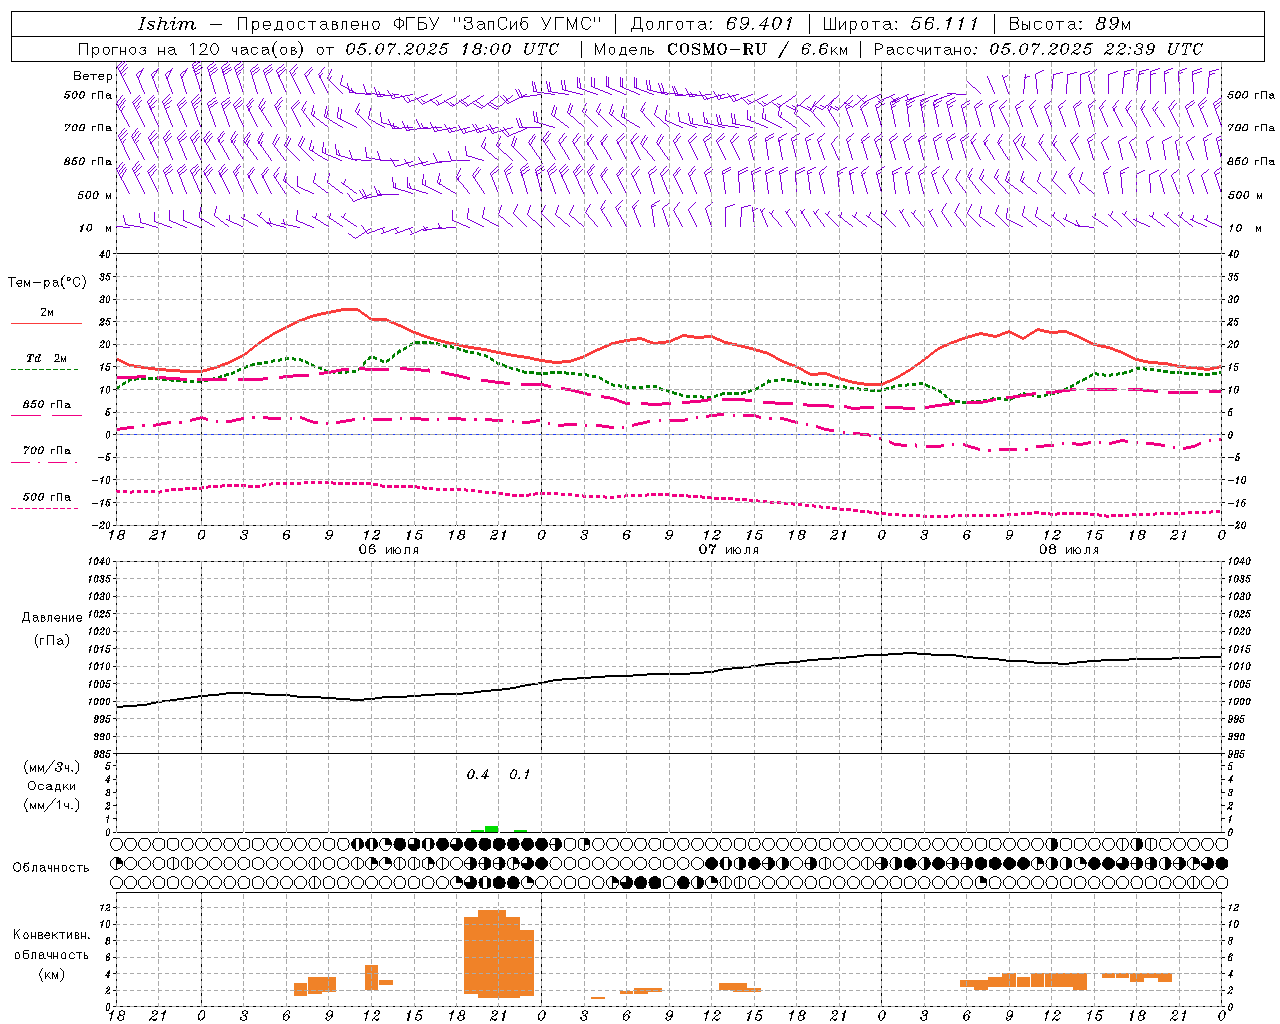Click the green precipitation bar below "0.4"
This screenshot has height=1024, width=1280.
pos(491,829)
